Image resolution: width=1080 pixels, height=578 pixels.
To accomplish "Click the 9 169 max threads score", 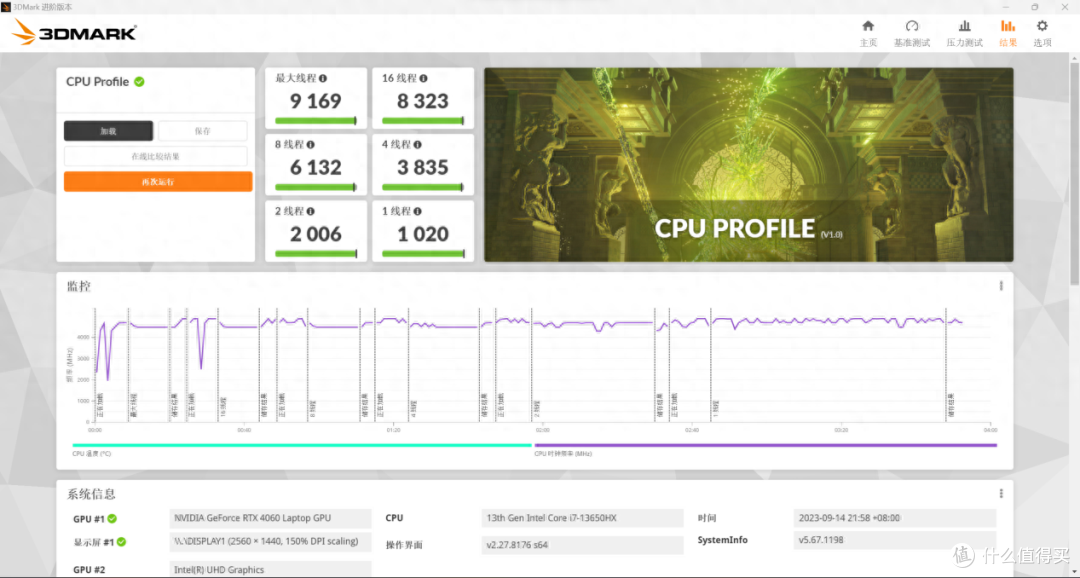I will 315,101.
